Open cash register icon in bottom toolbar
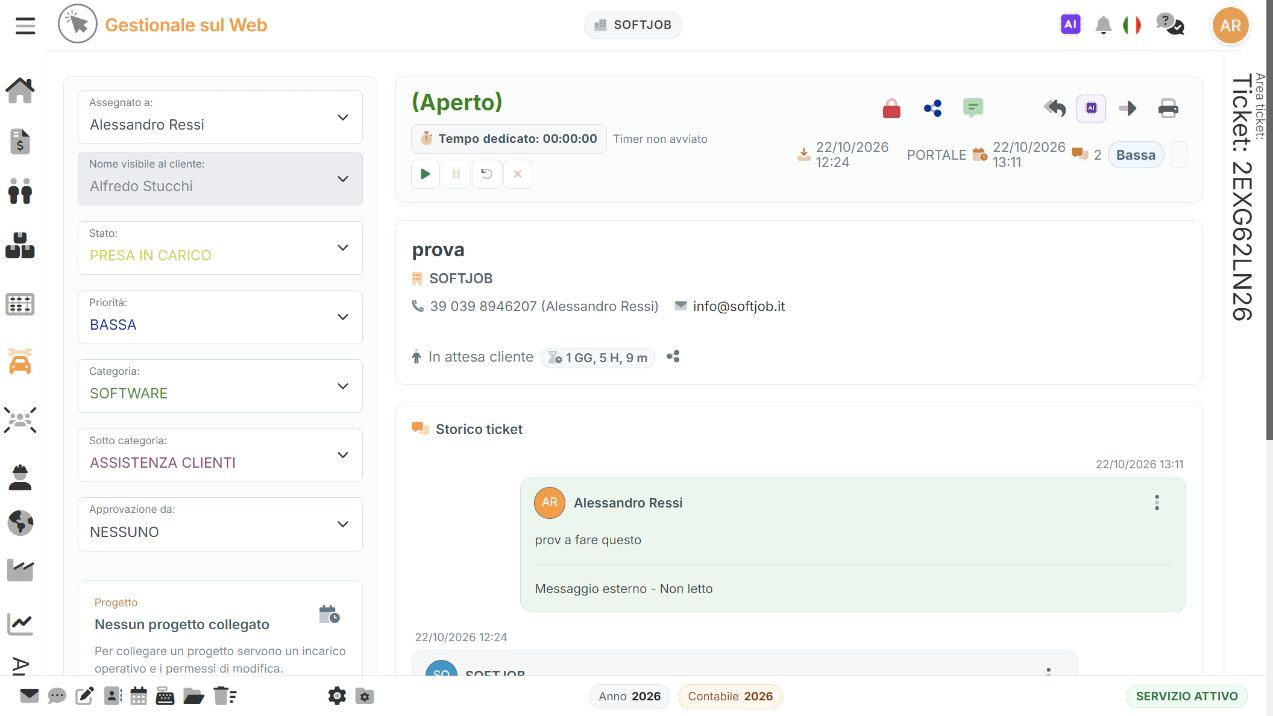 pos(165,696)
